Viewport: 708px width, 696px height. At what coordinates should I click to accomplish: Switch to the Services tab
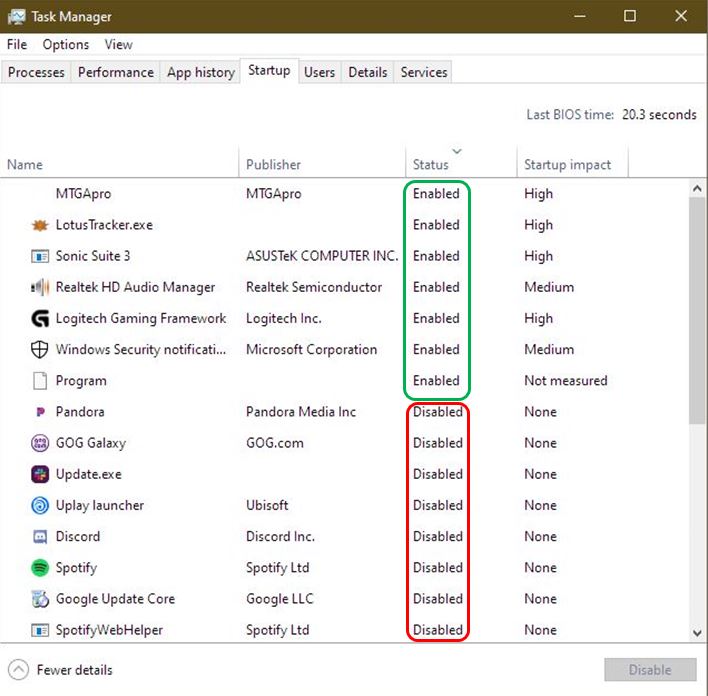(x=424, y=72)
